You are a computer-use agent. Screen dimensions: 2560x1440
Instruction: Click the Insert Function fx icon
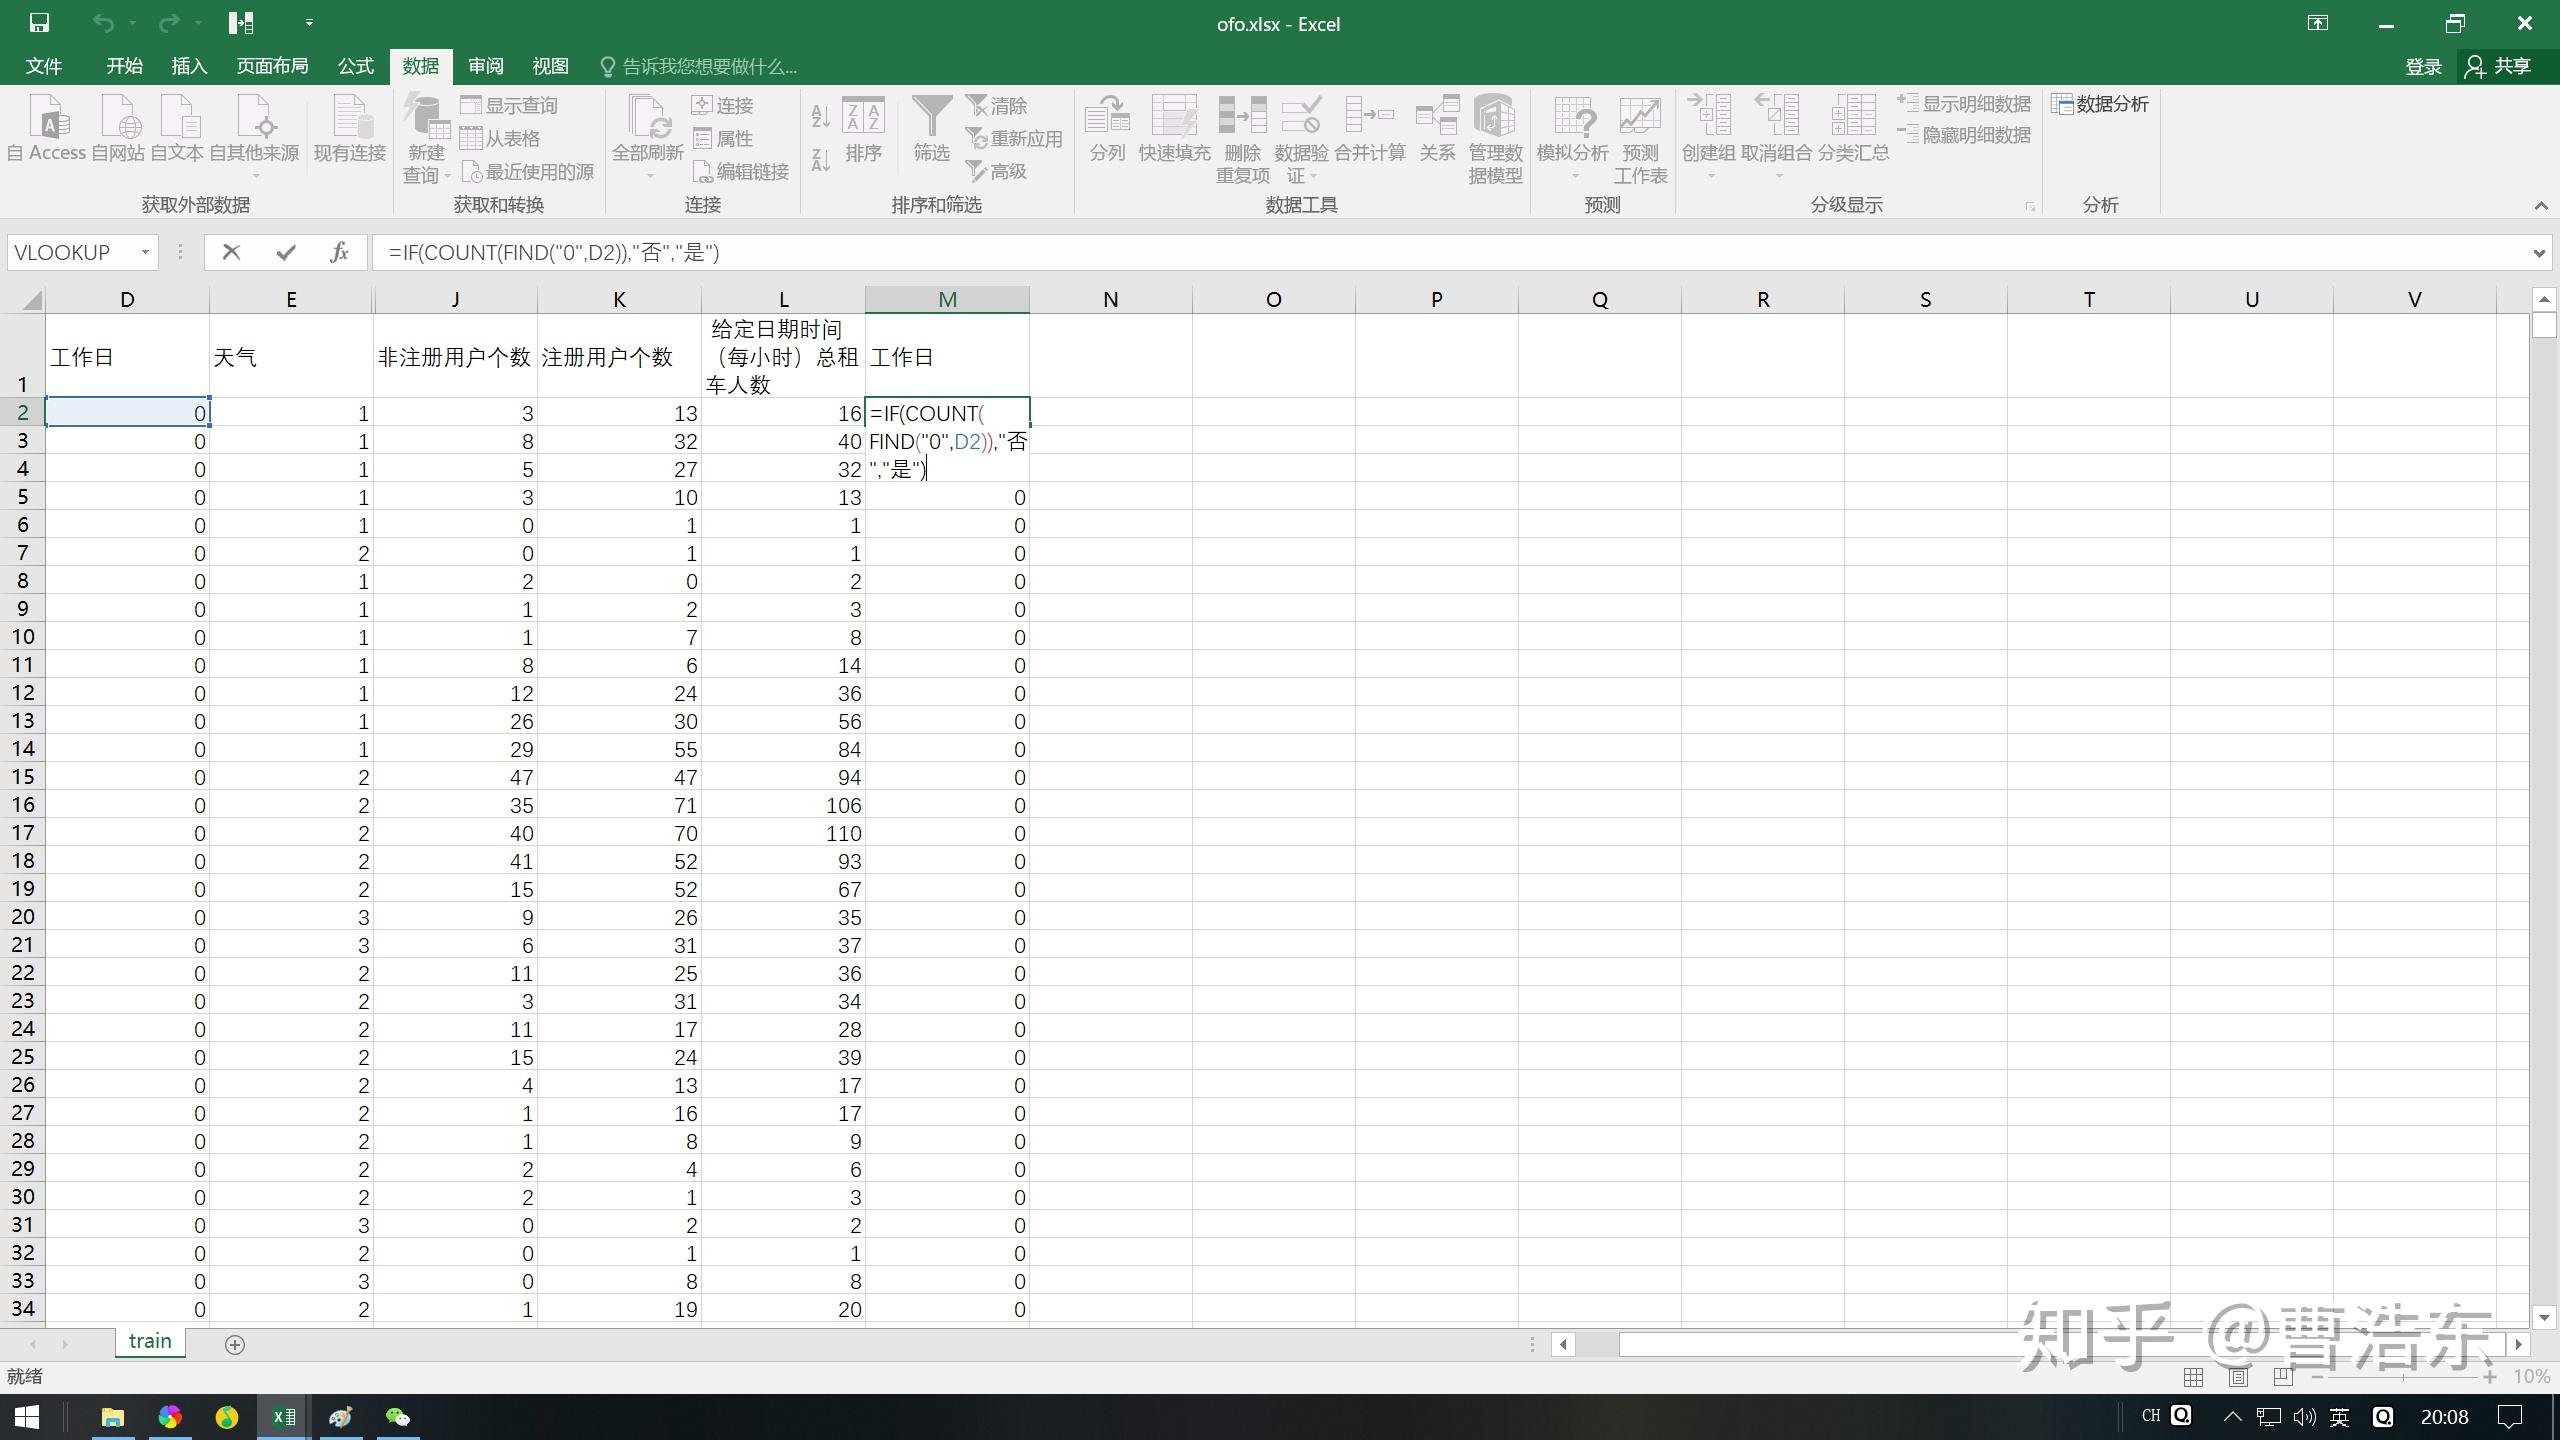coord(339,252)
